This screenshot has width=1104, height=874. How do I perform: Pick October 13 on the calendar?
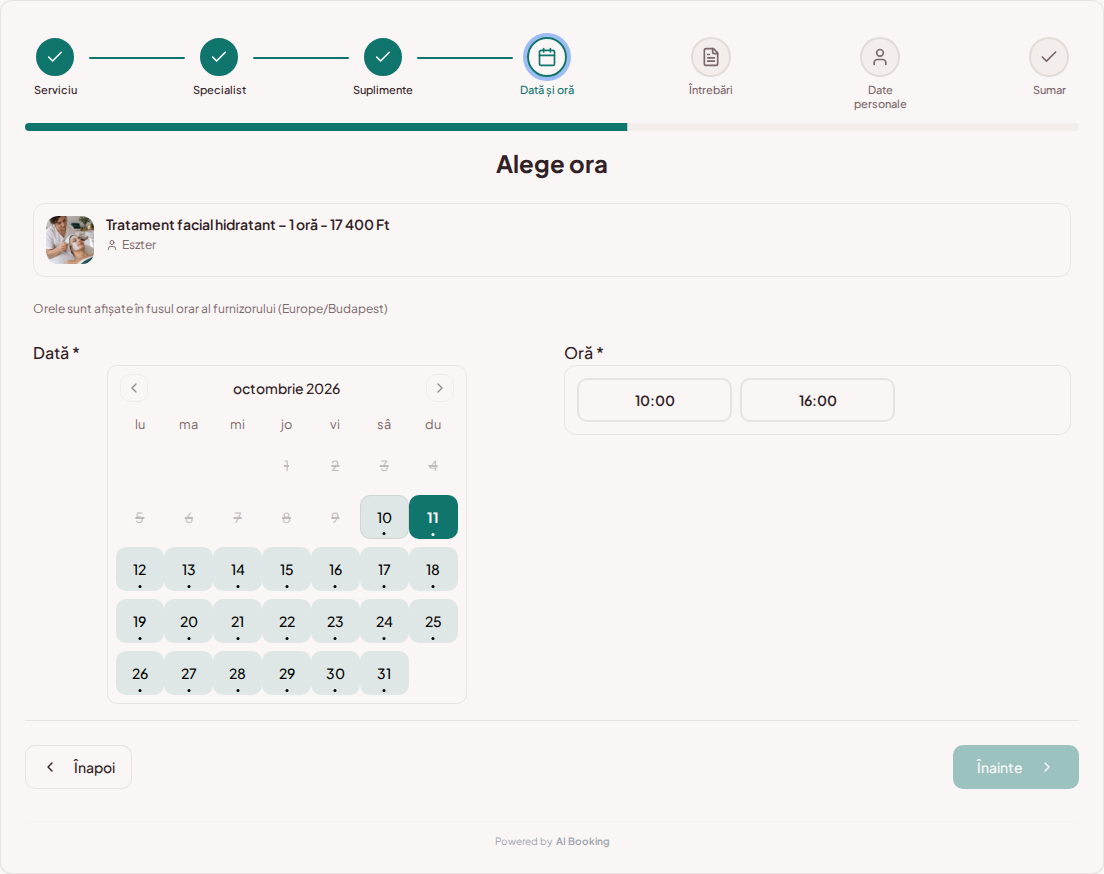pyautogui.click(x=189, y=570)
